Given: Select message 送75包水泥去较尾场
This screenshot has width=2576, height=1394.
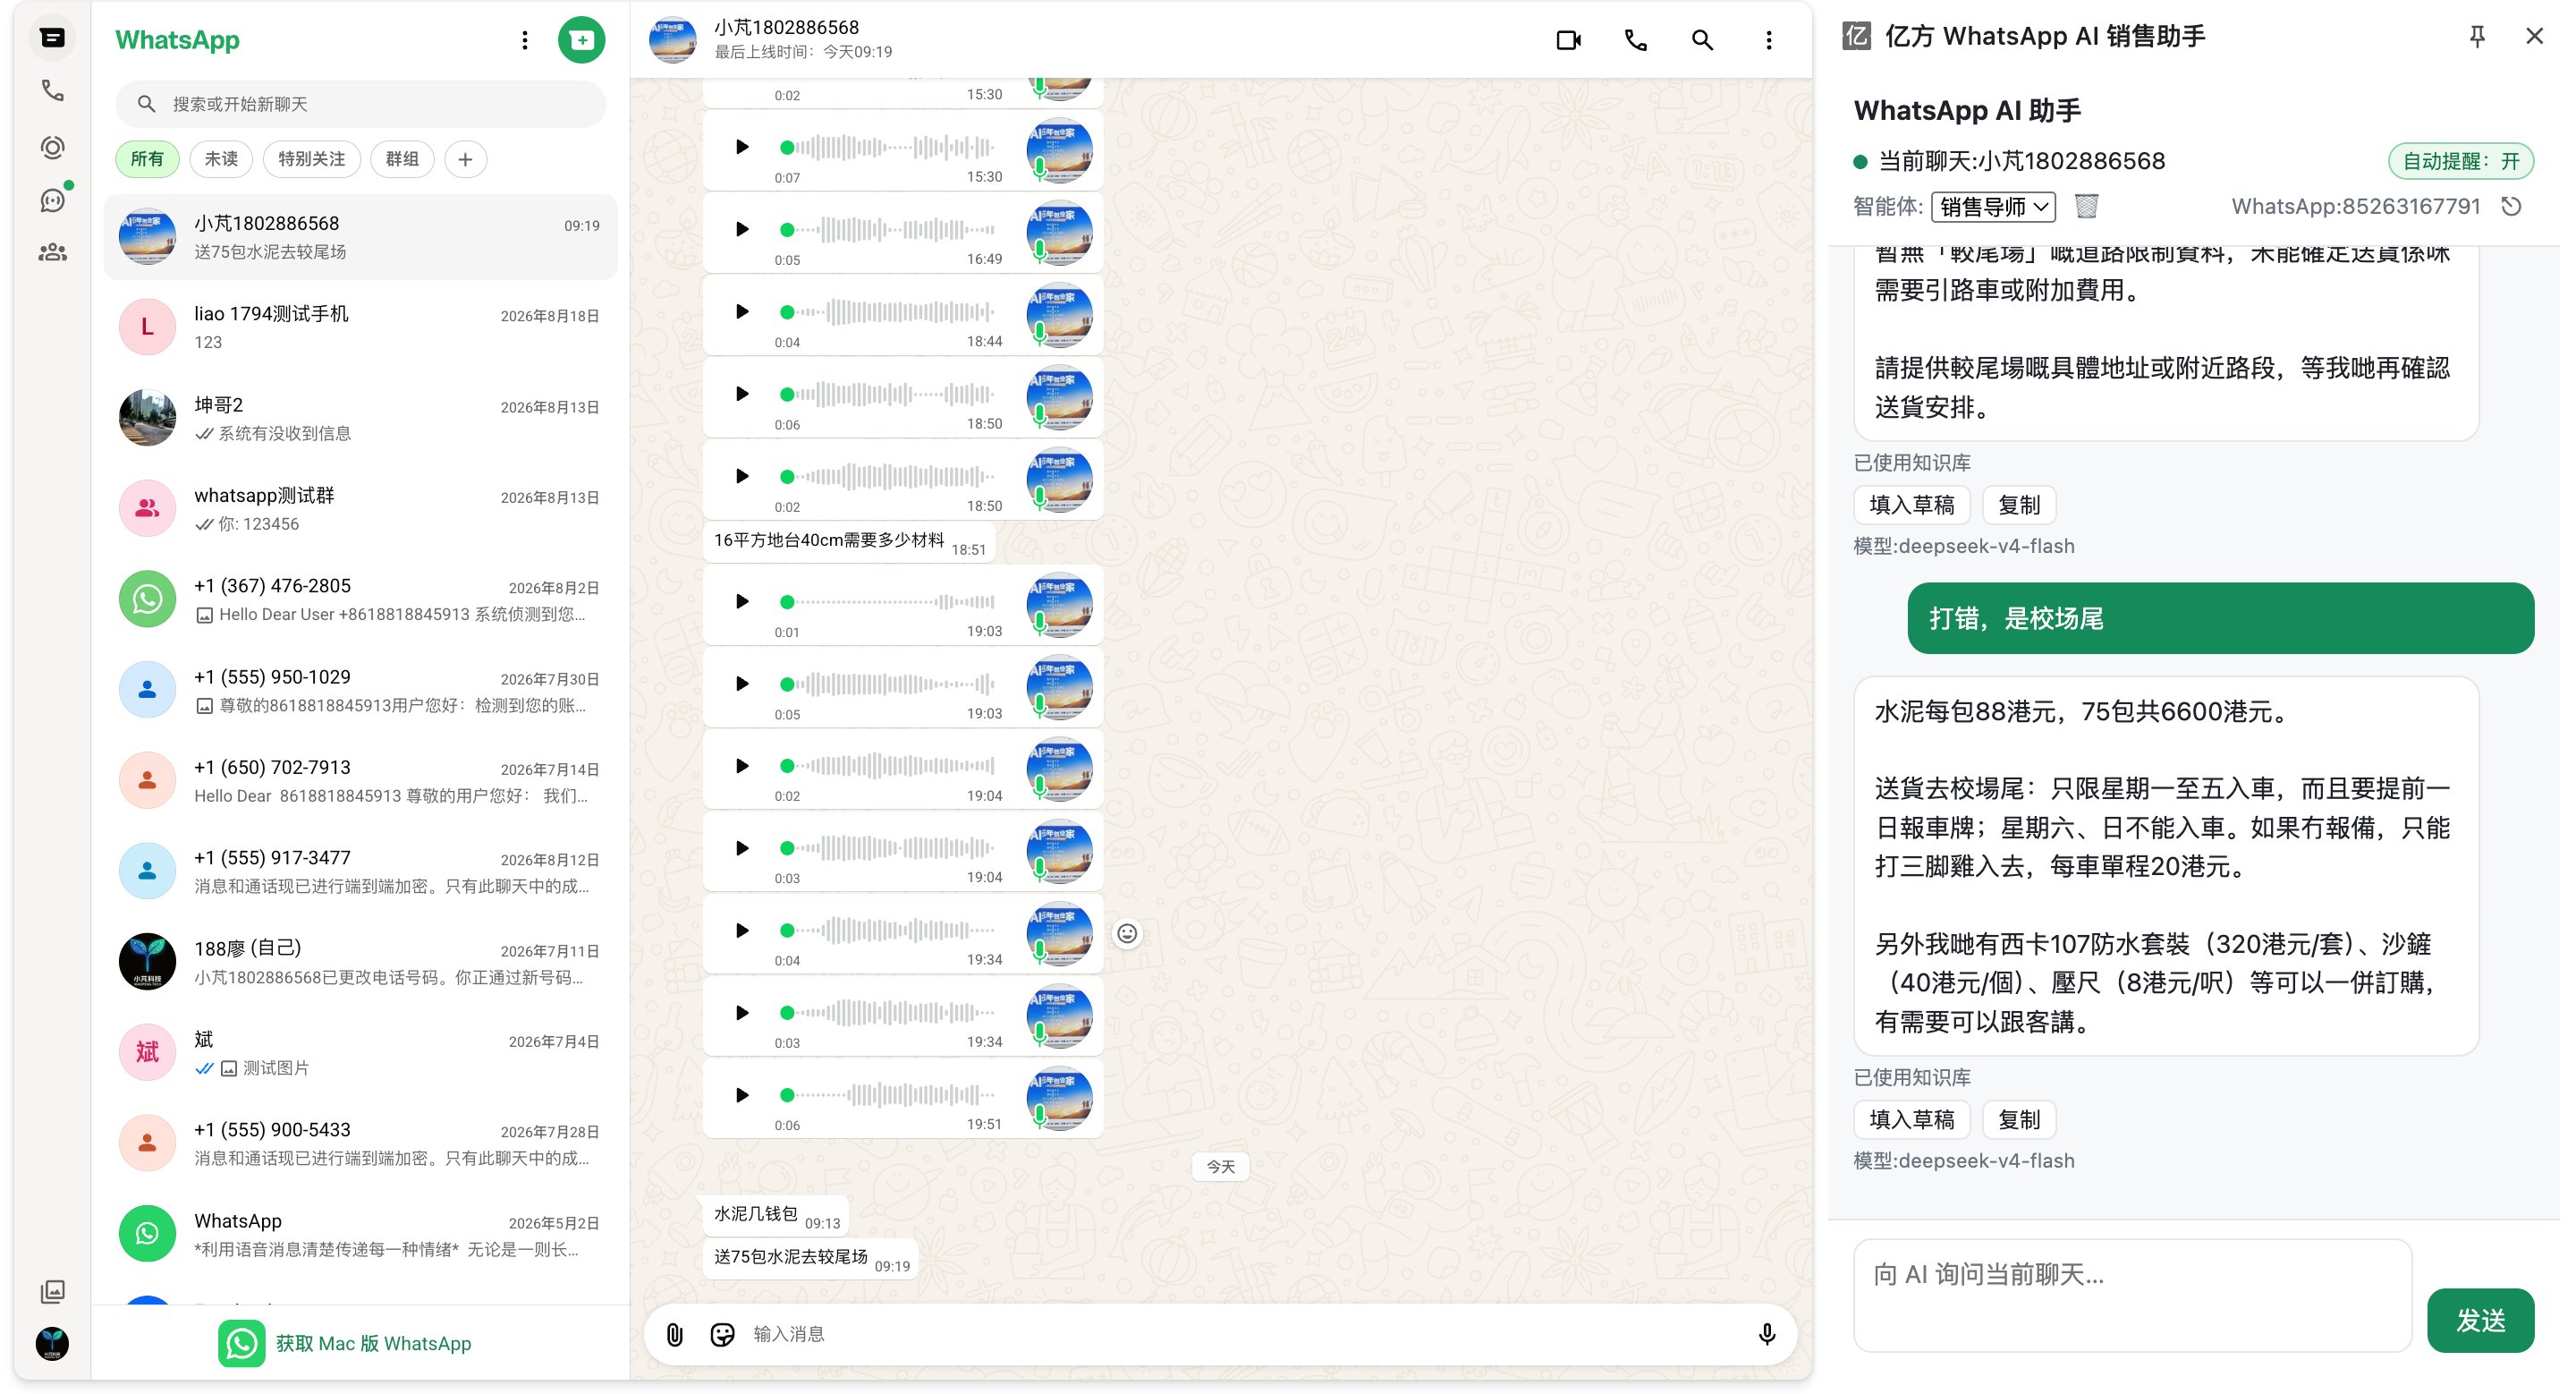Looking at the screenshot, I should 811,1258.
